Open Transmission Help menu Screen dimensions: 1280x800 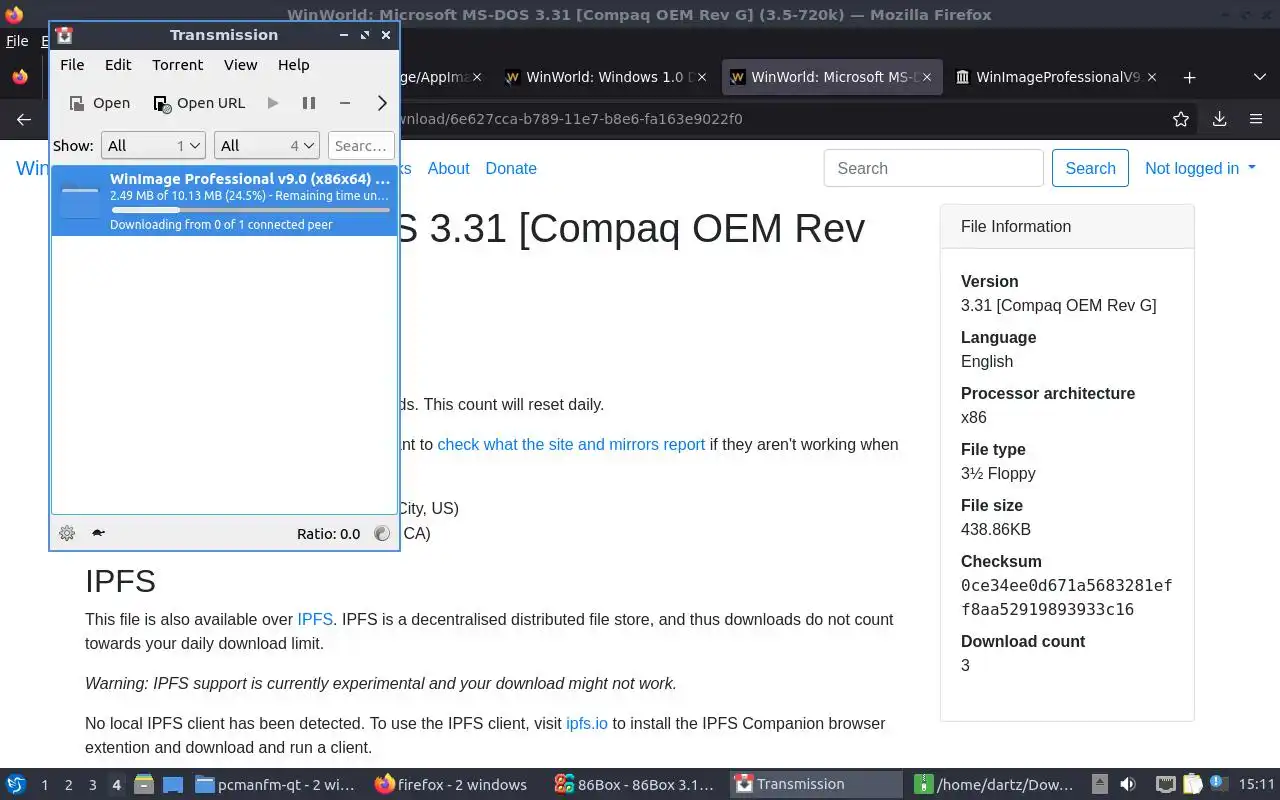(293, 65)
